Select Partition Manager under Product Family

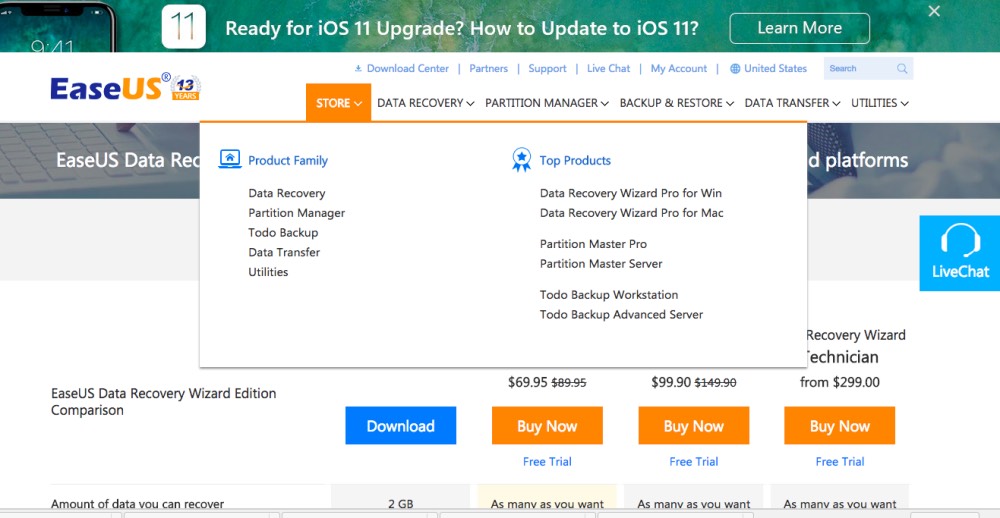pyautogui.click(x=297, y=213)
